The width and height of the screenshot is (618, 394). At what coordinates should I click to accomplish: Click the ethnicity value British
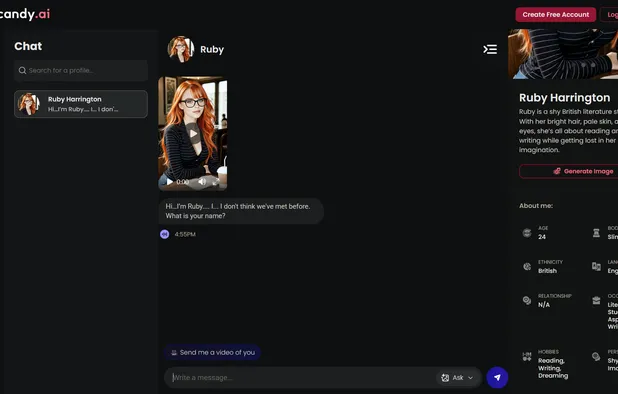point(547,271)
